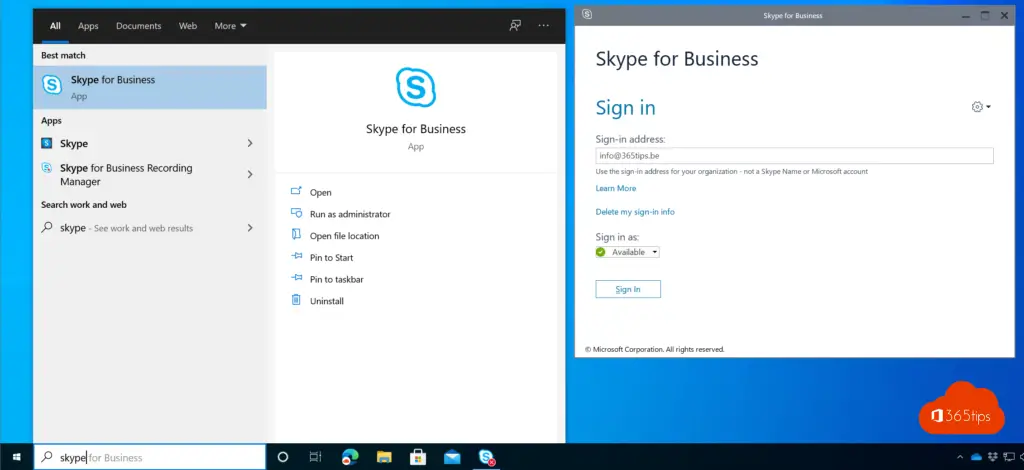Open File Explorer from the taskbar
This screenshot has width=1024, height=470.
[384, 457]
